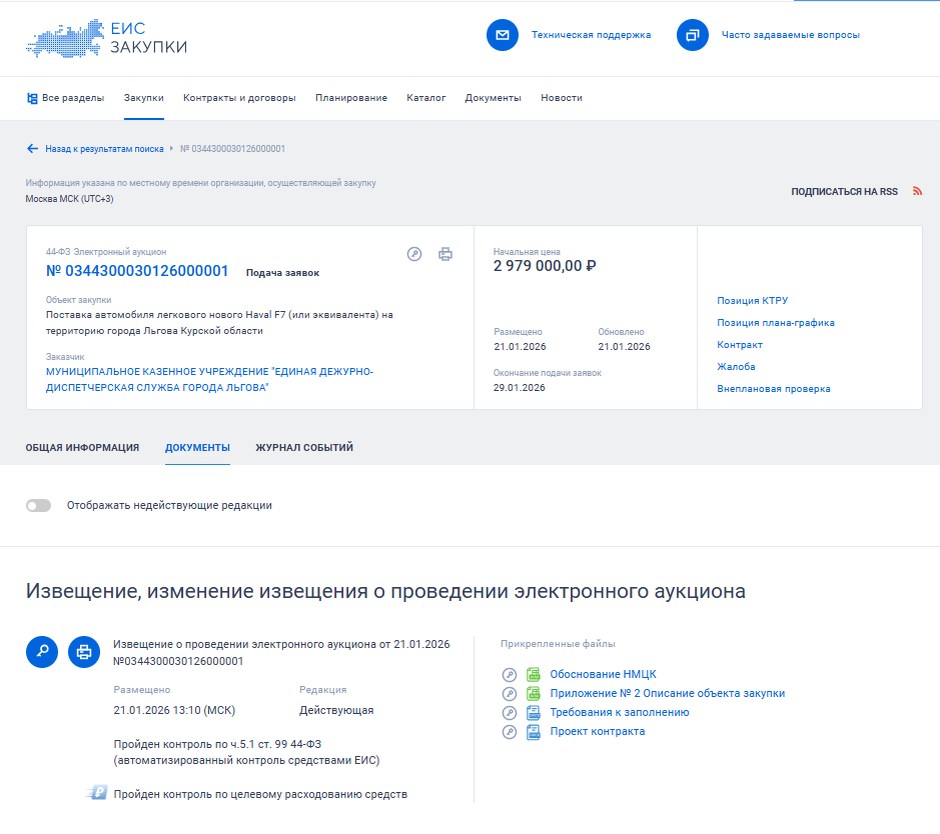The width and height of the screenshot is (940, 834).
Task: Open the customer МУНИЦИПАЛЬНОЕ КАЗЕННОЕ УЧРЕЖДЕНИЕ link
Action: [210, 380]
